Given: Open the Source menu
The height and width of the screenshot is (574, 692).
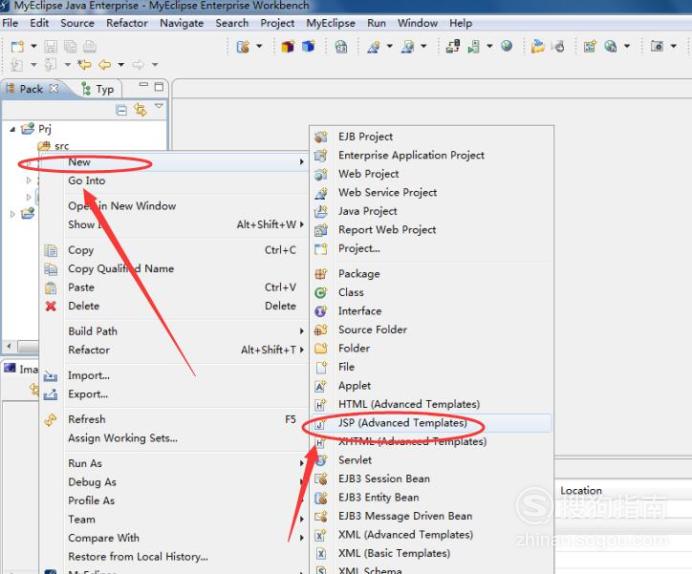Looking at the screenshot, I should click(x=77, y=23).
